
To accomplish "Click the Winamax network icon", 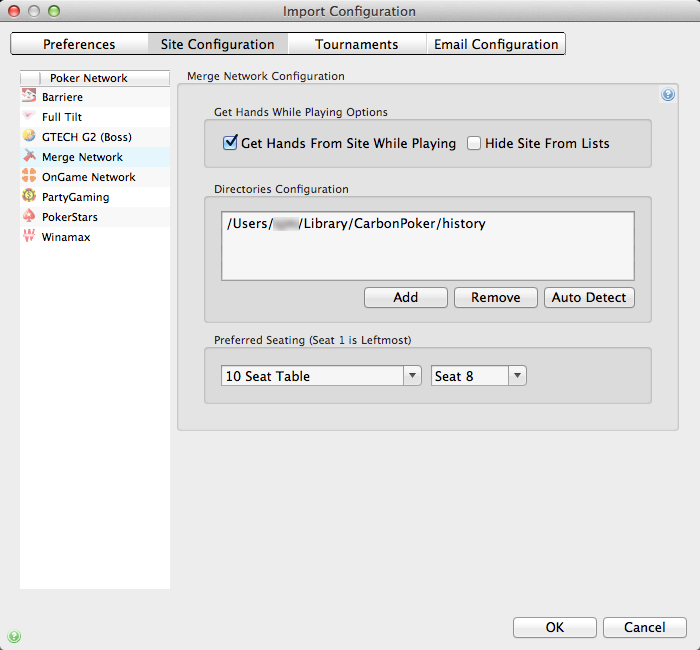I will [29, 236].
